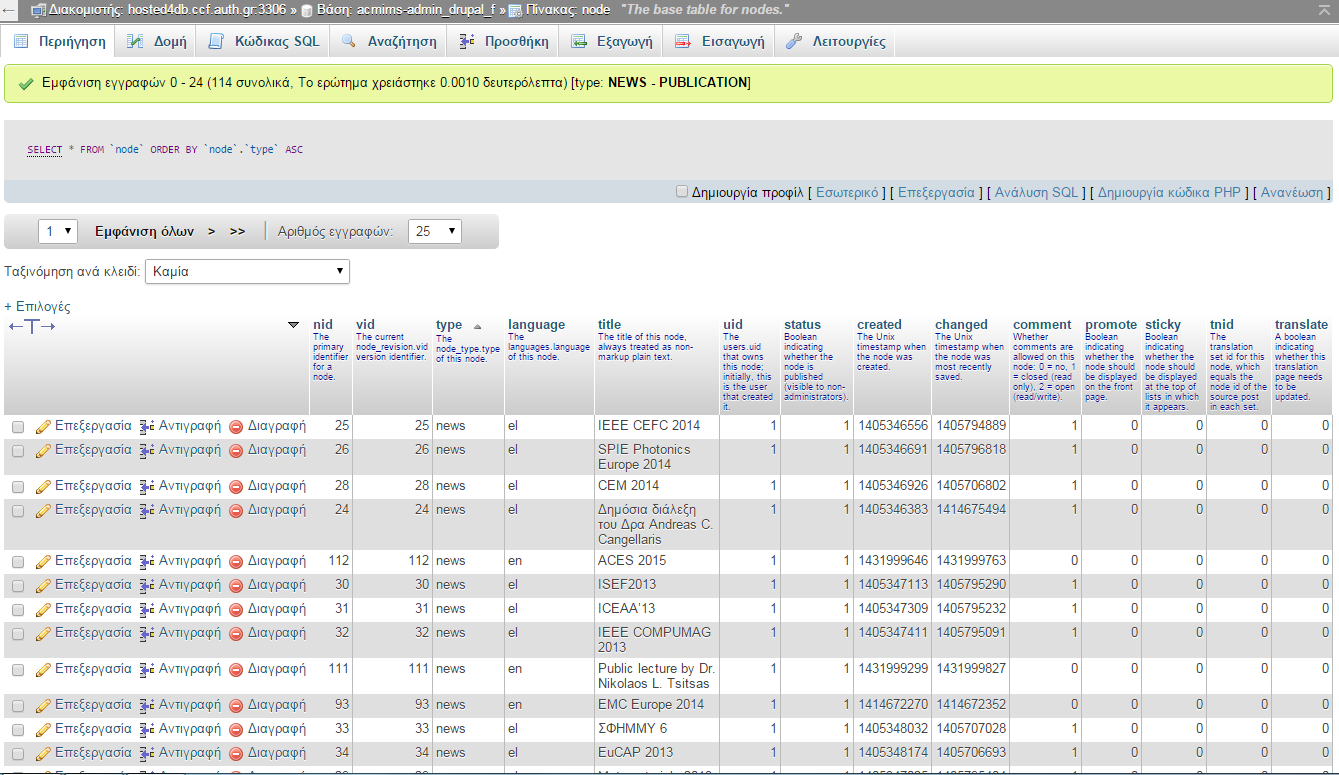Switch to the Περιήγηση tab
This screenshot has width=1339, height=775.
tap(59, 42)
